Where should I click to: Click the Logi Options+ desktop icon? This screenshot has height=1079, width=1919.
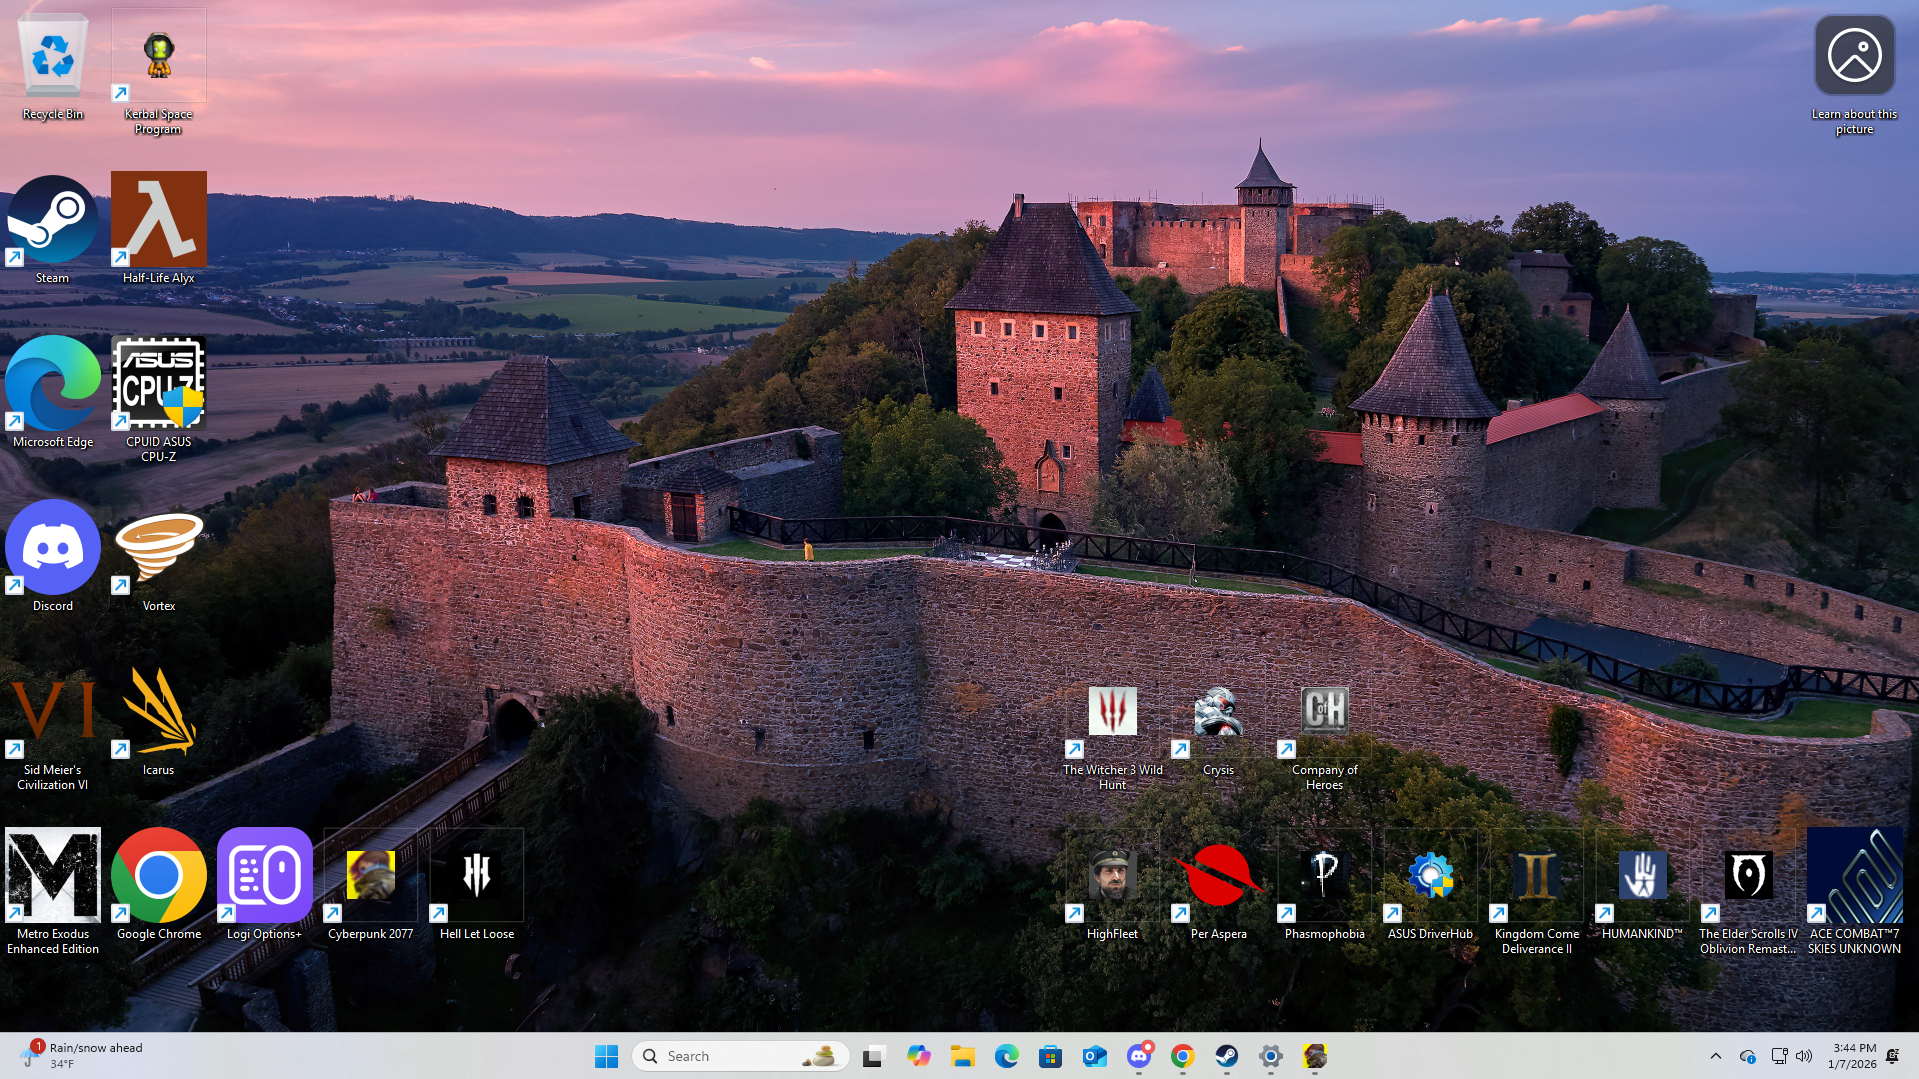coord(264,877)
